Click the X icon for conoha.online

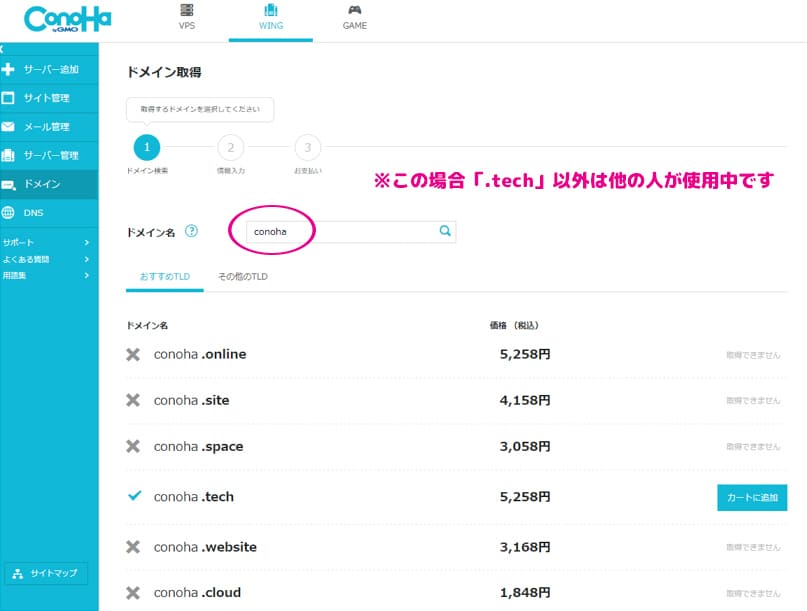tap(133, 354)
